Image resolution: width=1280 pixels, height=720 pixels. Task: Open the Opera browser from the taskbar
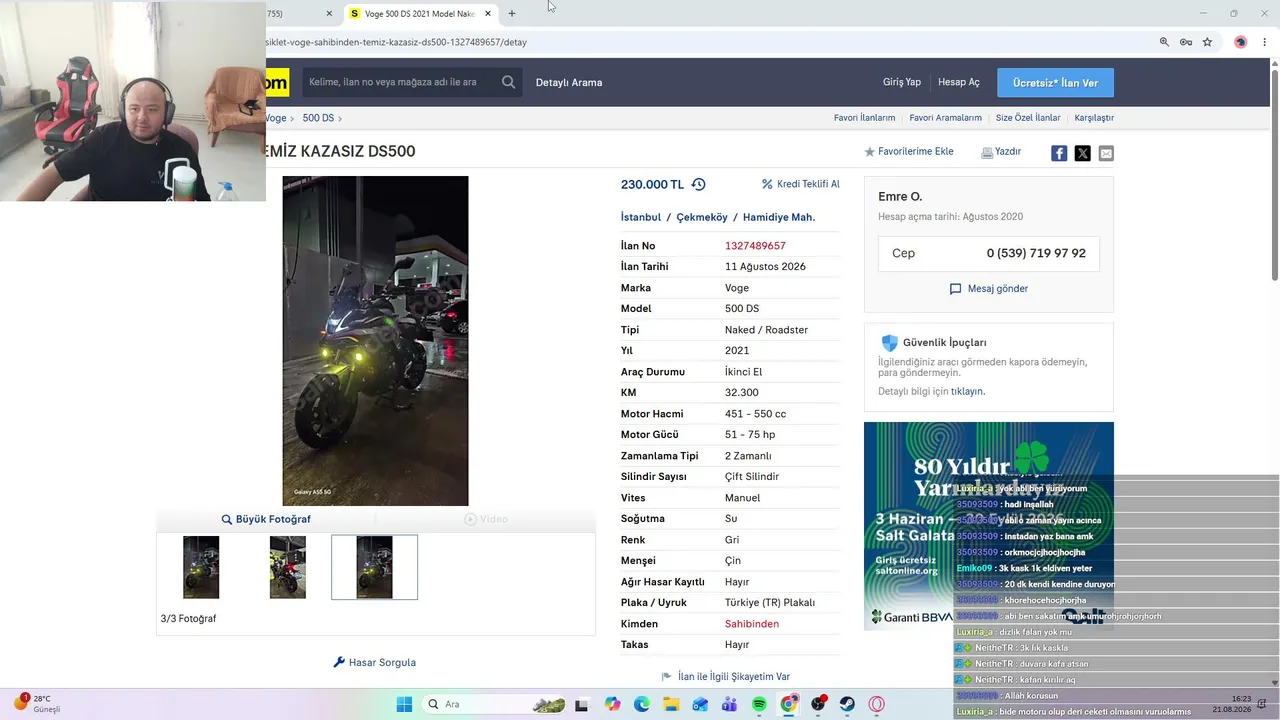(x=877, y=704)
